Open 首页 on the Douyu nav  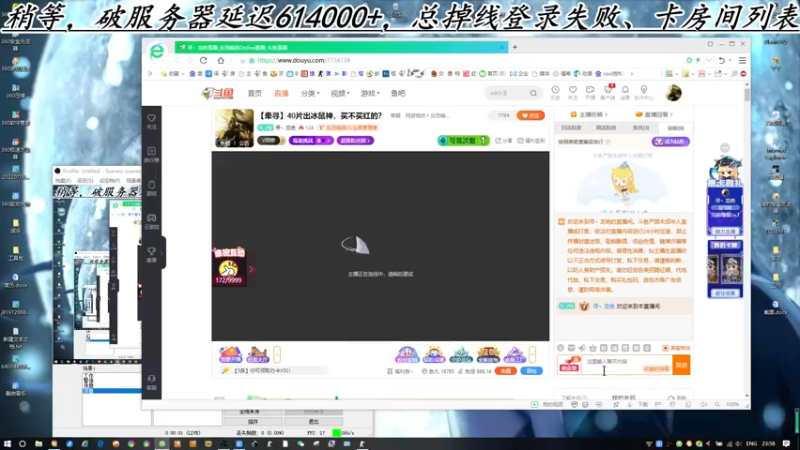point(255,93)
